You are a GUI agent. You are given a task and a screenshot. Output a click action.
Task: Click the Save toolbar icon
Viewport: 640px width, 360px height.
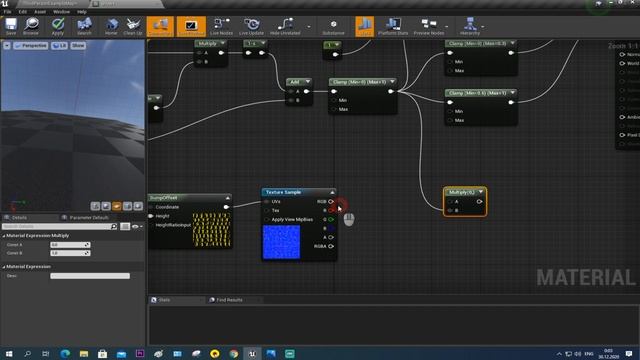11,27
